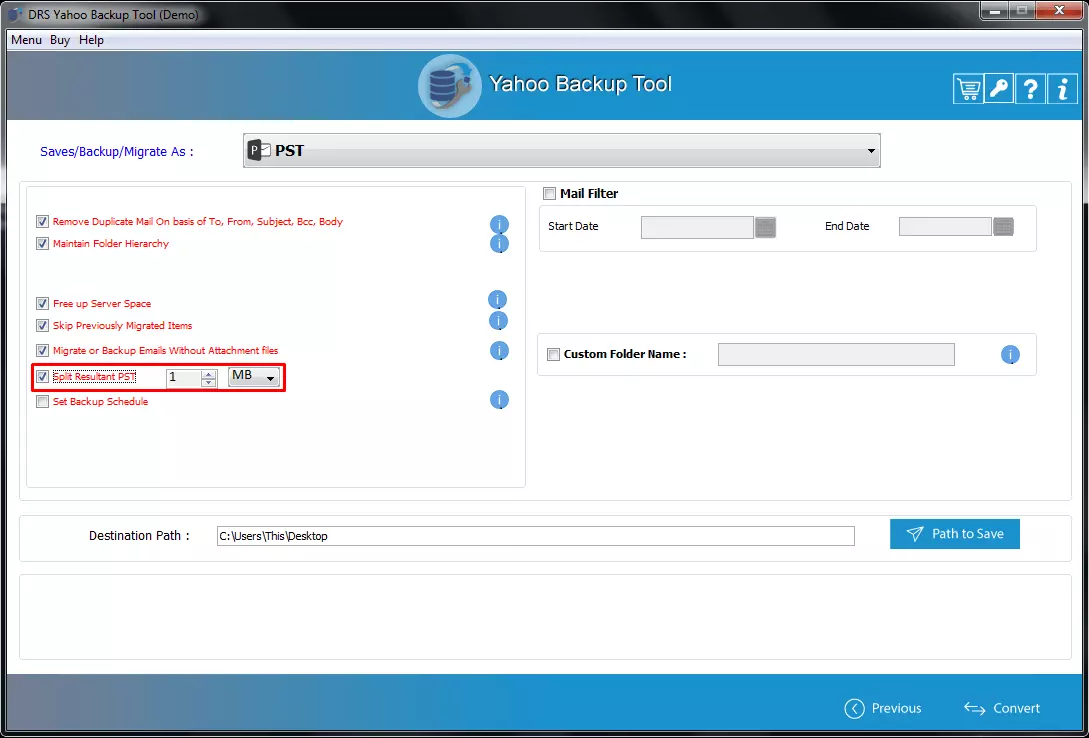Click the Convert button
Screen dimensions: 1089x738
[x=1002, y=708]
